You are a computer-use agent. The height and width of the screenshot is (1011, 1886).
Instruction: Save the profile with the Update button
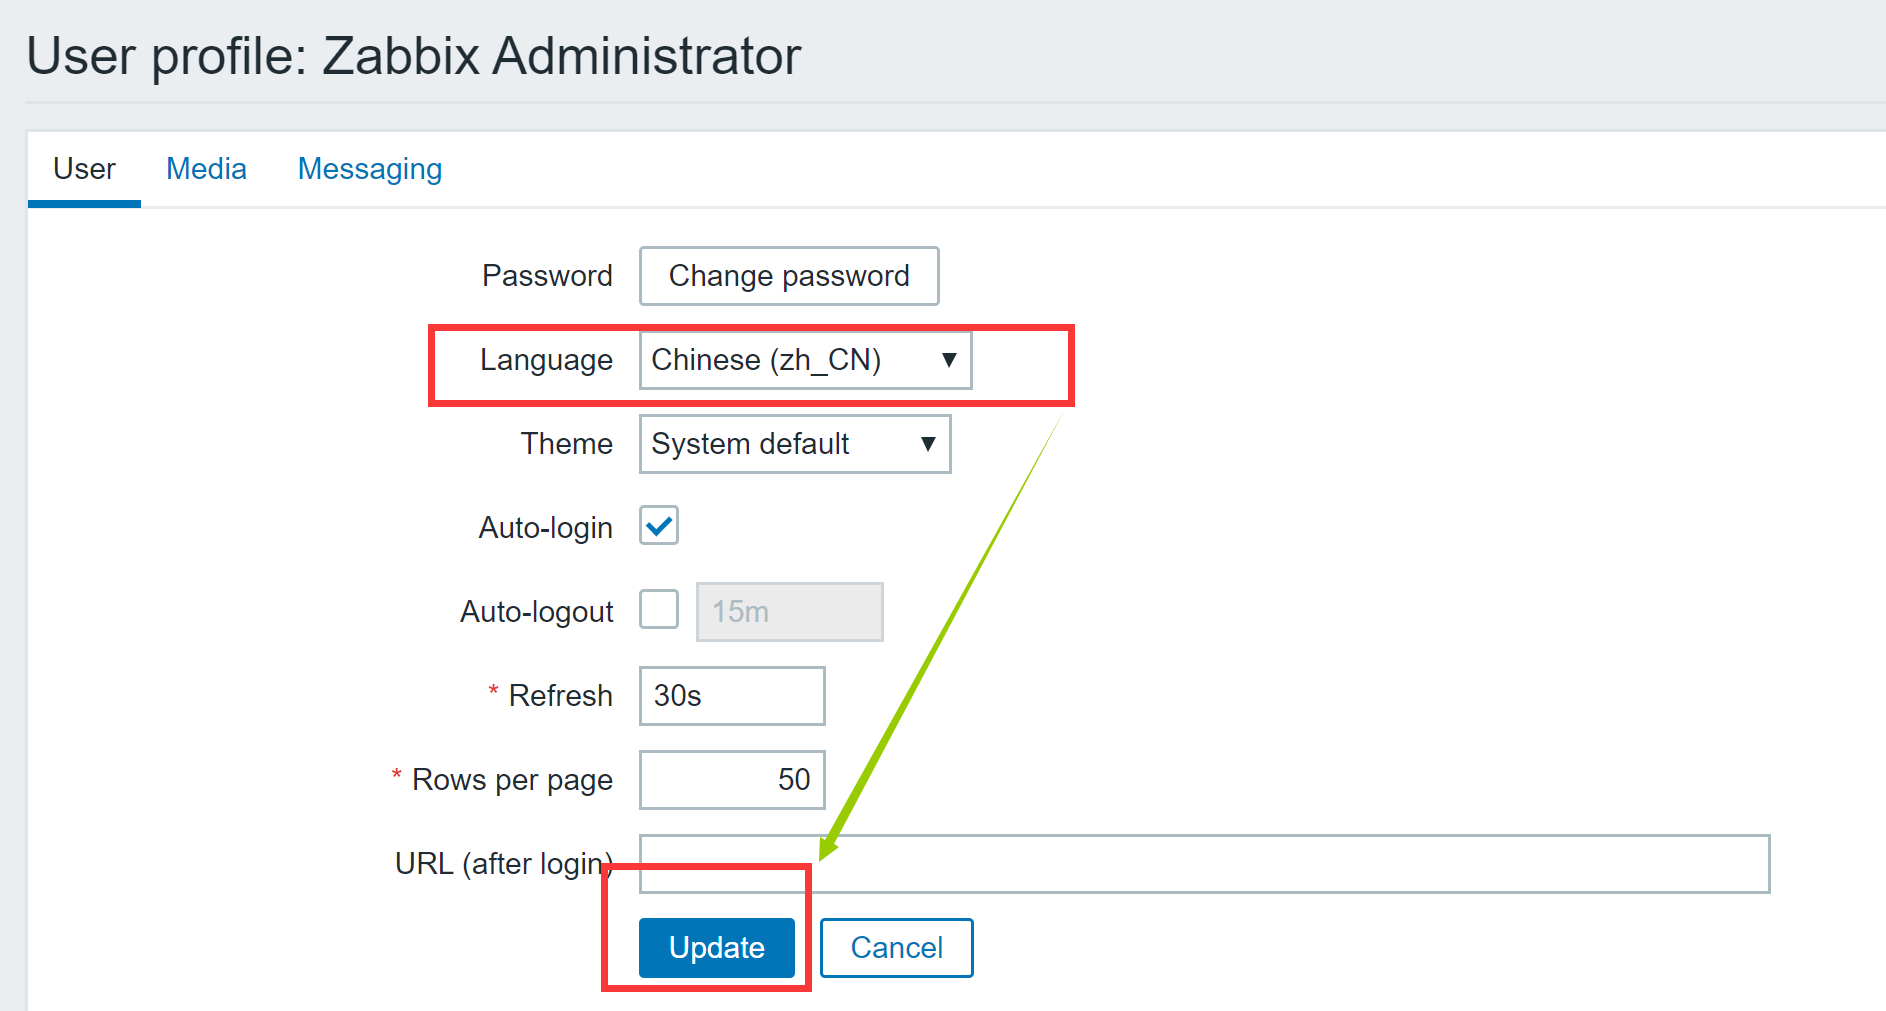click(x=716, y=948)
